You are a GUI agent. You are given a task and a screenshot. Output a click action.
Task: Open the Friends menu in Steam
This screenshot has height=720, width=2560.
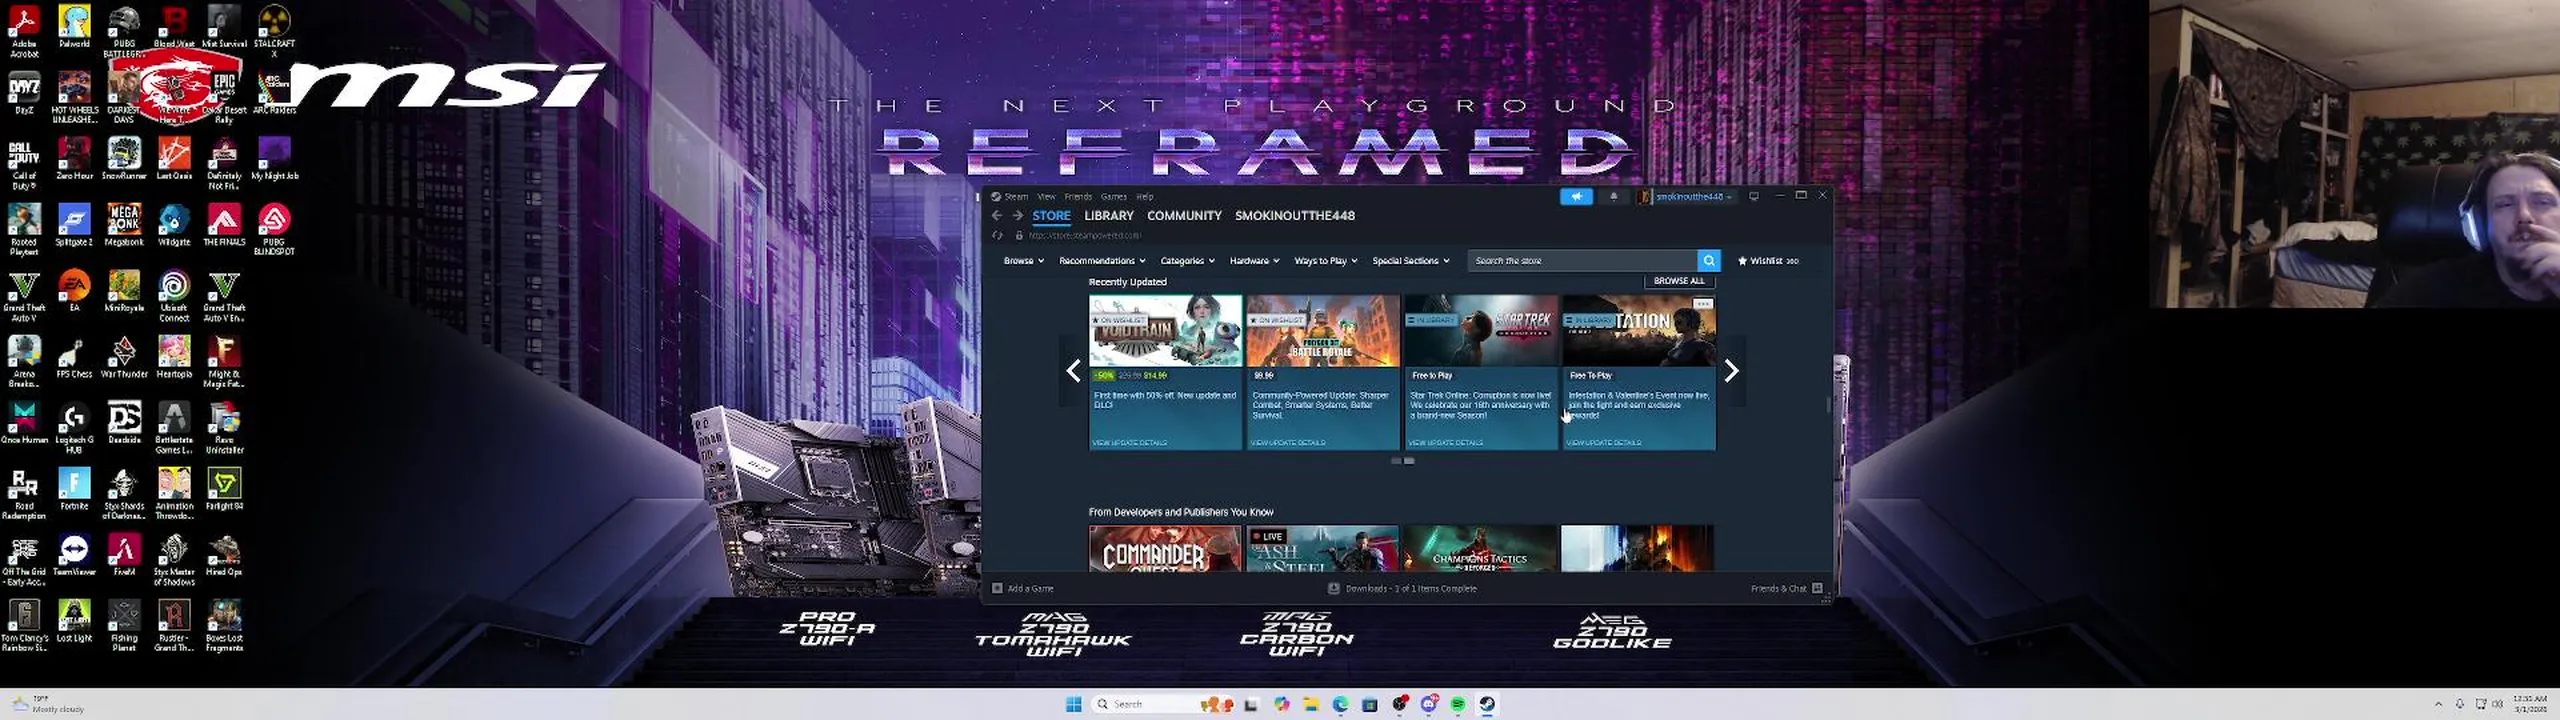tap(1078, 197)
